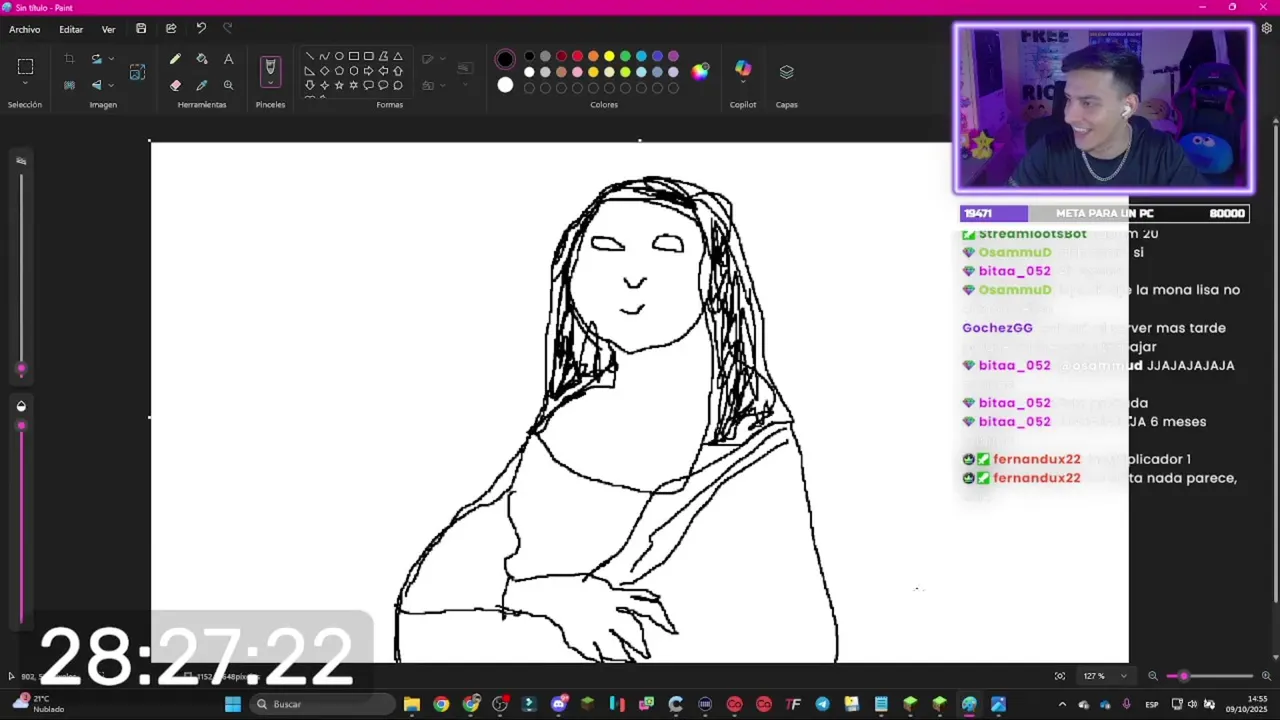Select the five-point Star shape
Screen dimensions: 1280x720
(339, 86)
